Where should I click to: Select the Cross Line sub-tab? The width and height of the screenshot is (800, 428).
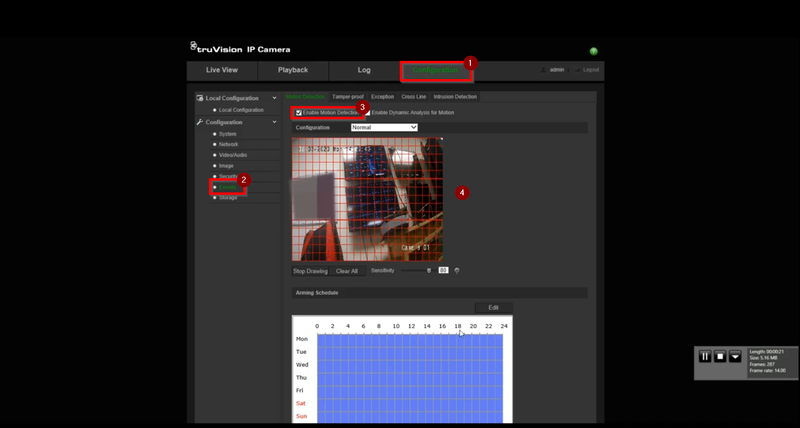(x=414, y=97)
